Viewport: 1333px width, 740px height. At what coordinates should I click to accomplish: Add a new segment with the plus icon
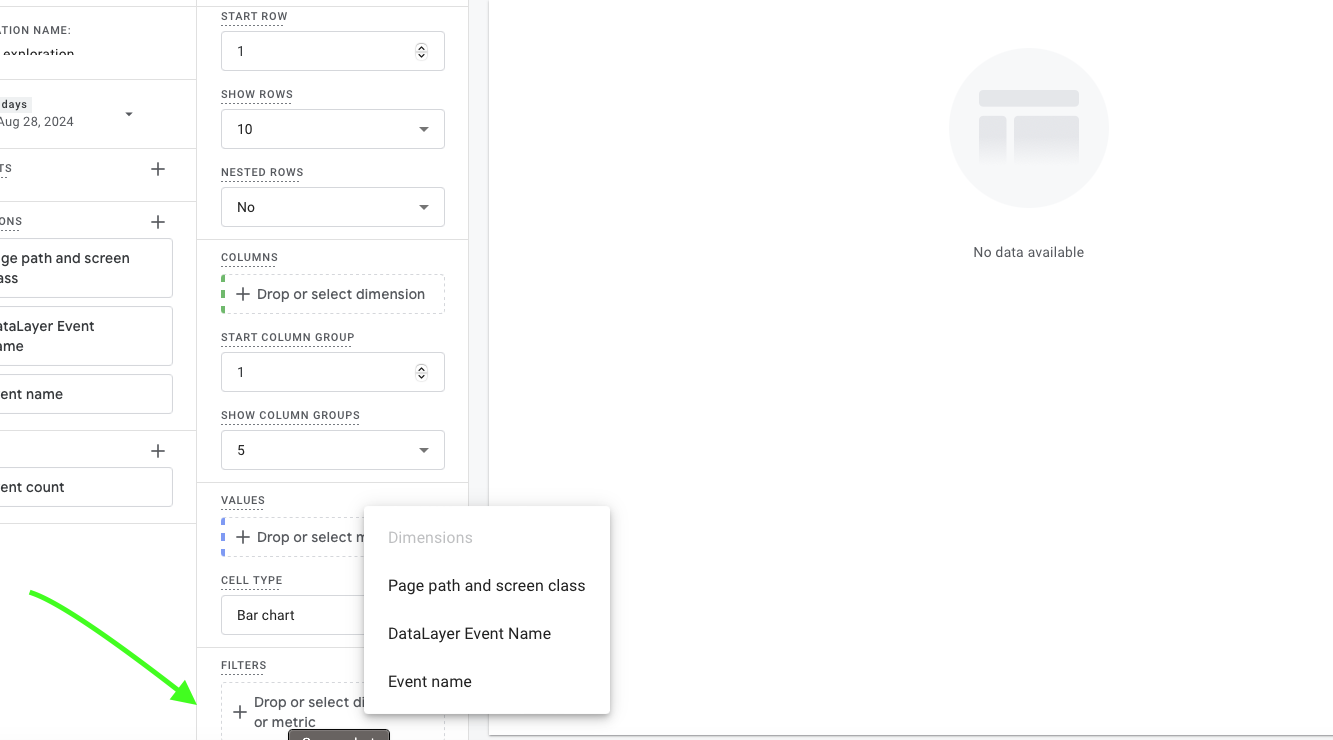click(157, 168)
